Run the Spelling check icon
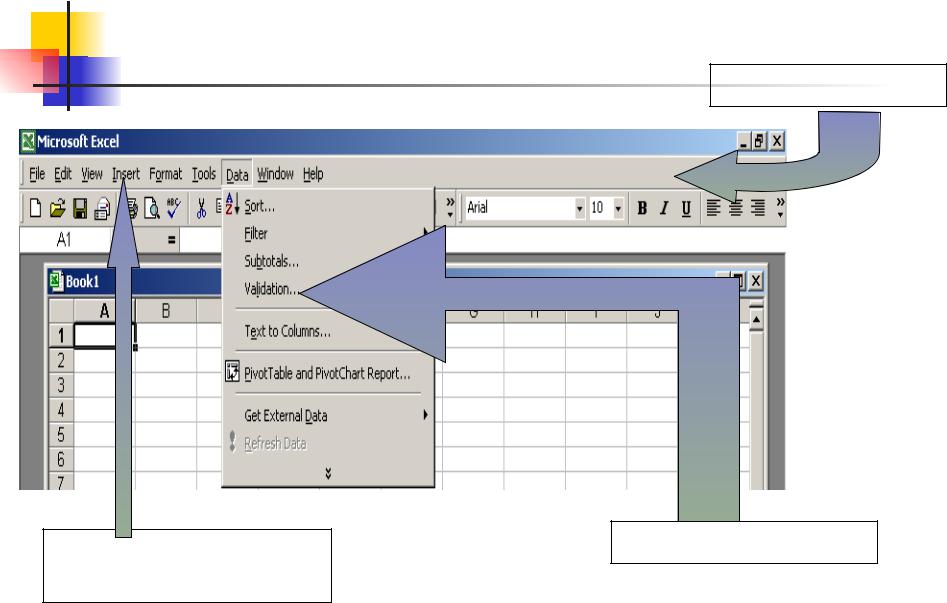Viewport: 947px width, 603px height. [x=173, y=208]
